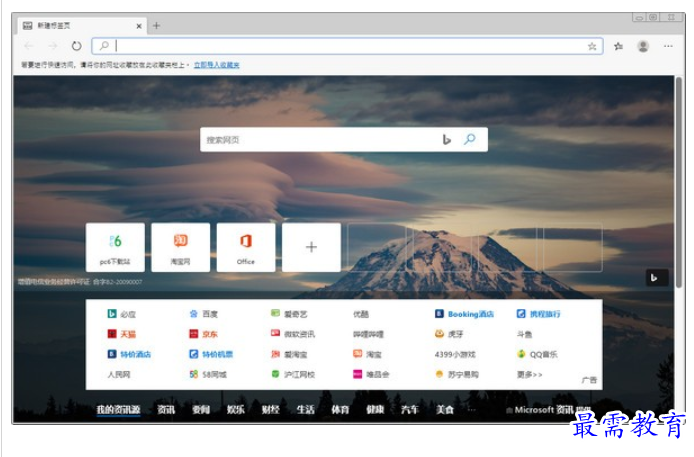Click the browser forward arrow
694x457 pixels.
tap(53, 46)
